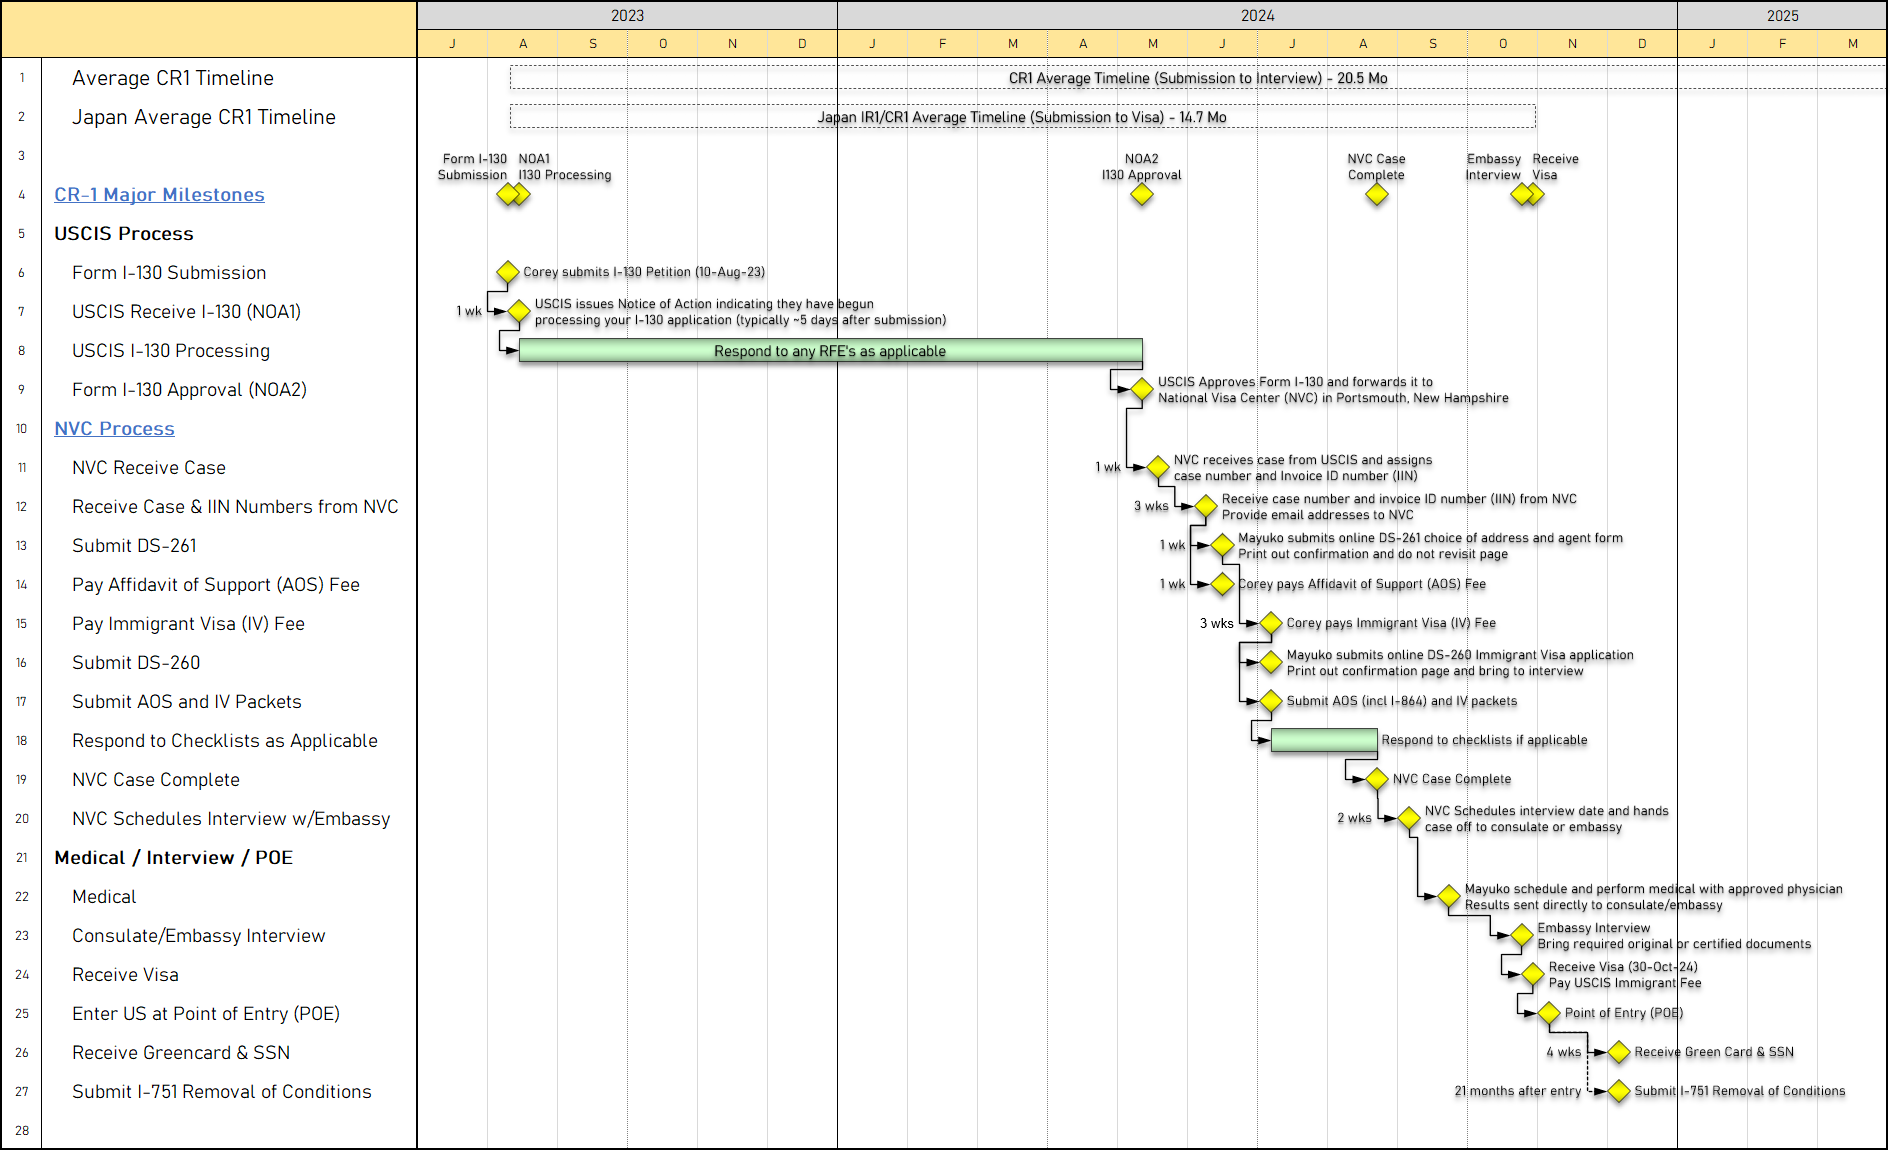Click 'NVC Schedules Interview w/Embassy' row
Viewport: 1890px width, 1151px height.
click(231, 819)
